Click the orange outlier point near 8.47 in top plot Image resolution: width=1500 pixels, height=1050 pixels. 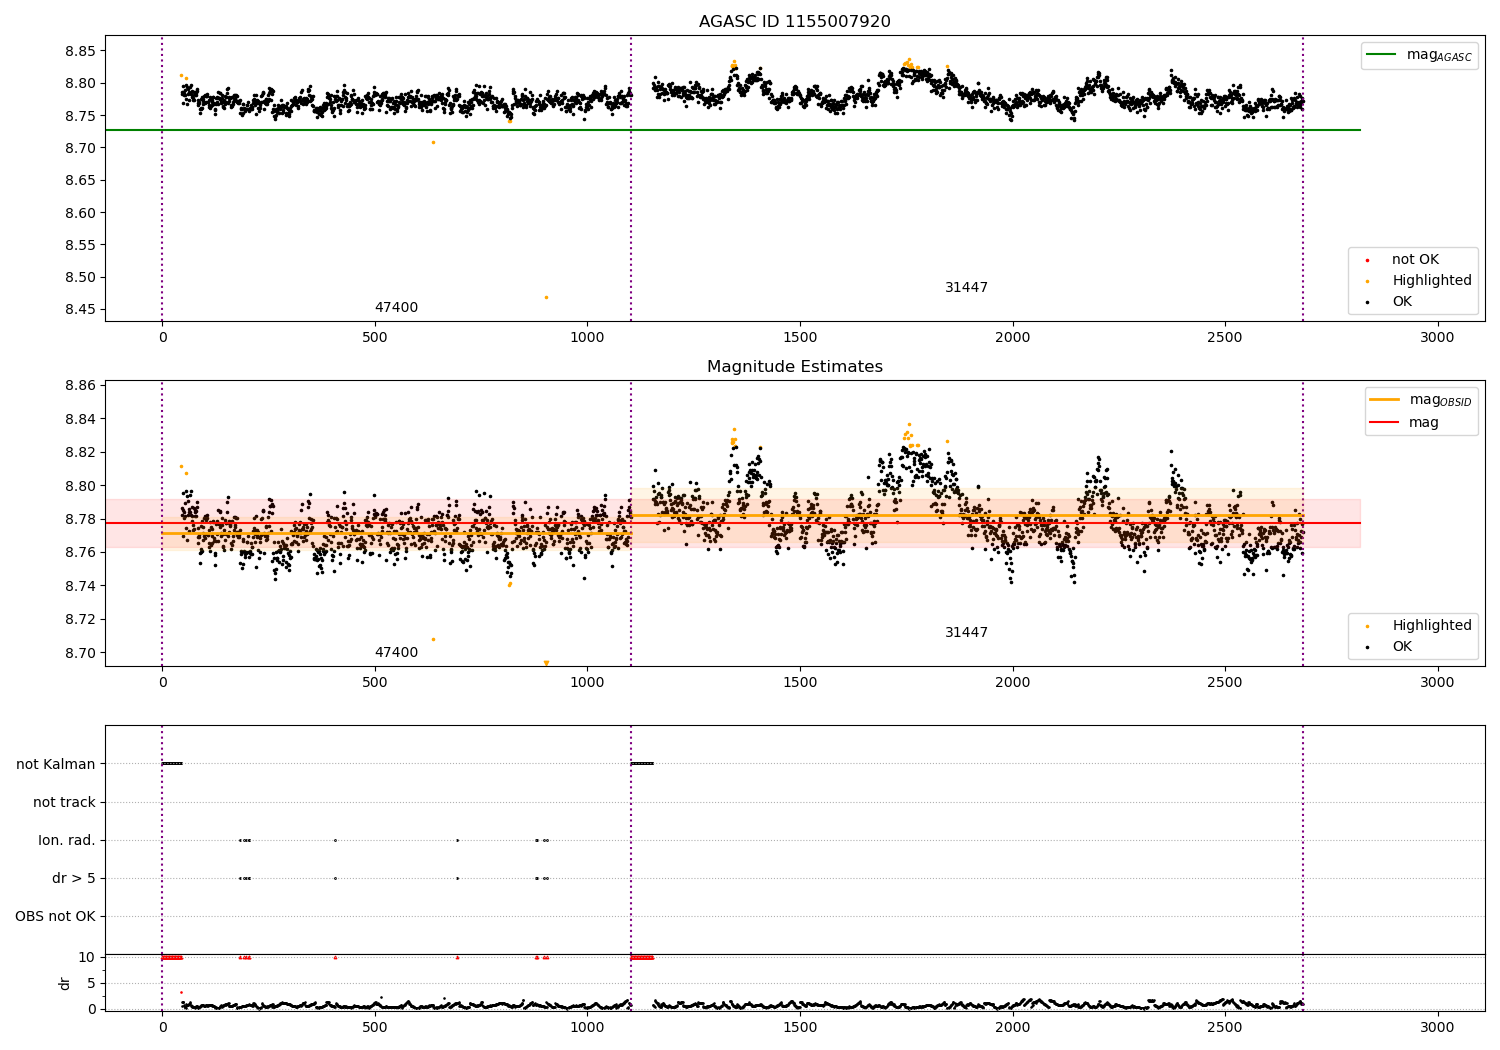[546, 297]
